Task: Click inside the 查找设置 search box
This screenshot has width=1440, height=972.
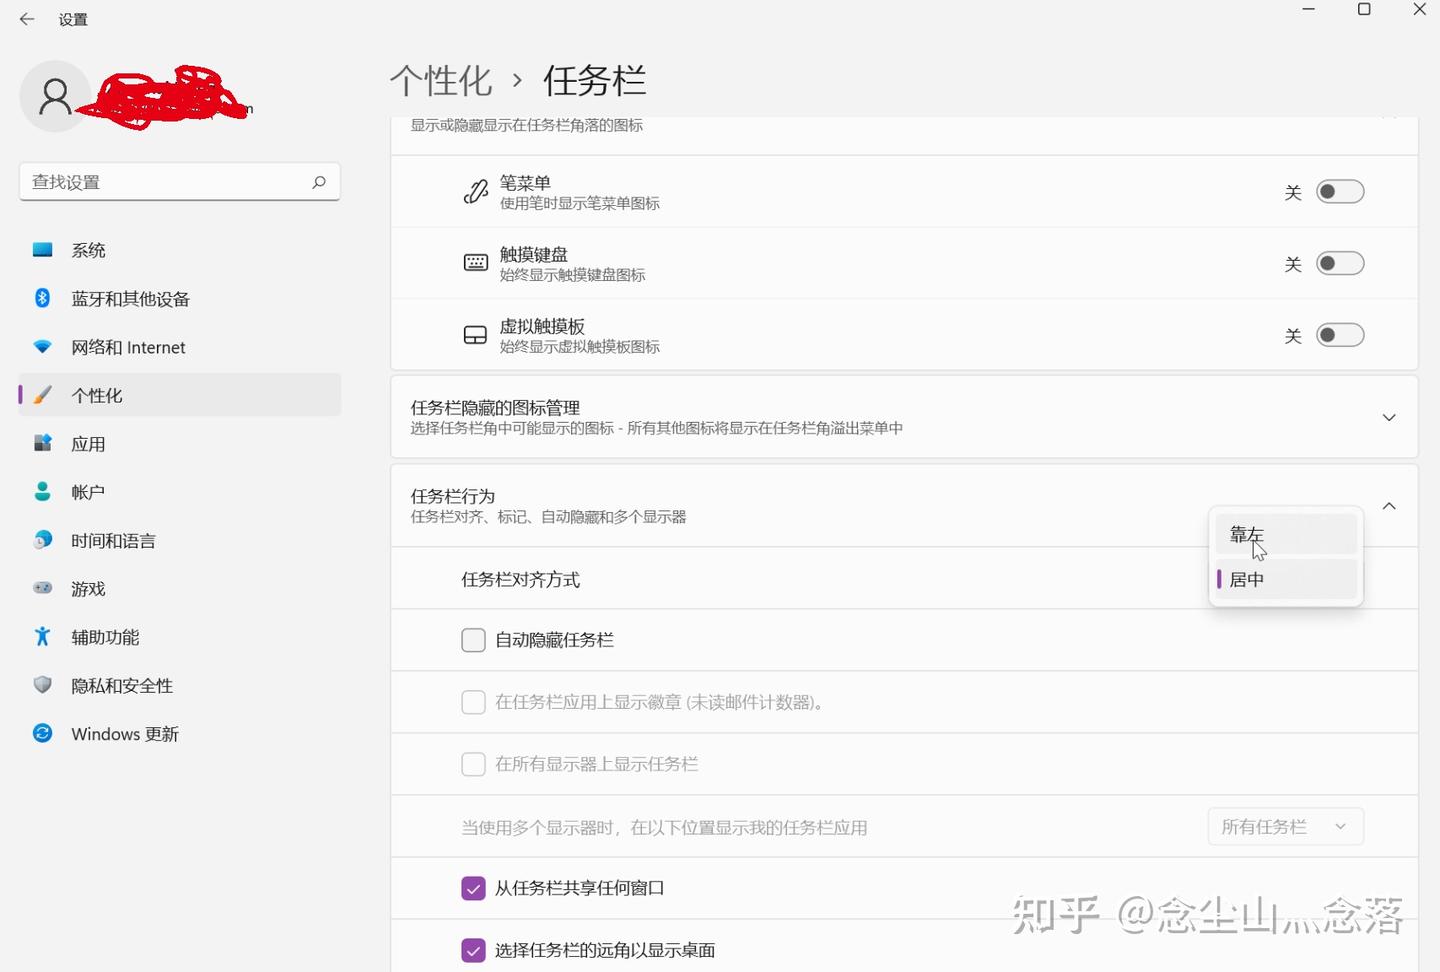Action: [180, 182]
